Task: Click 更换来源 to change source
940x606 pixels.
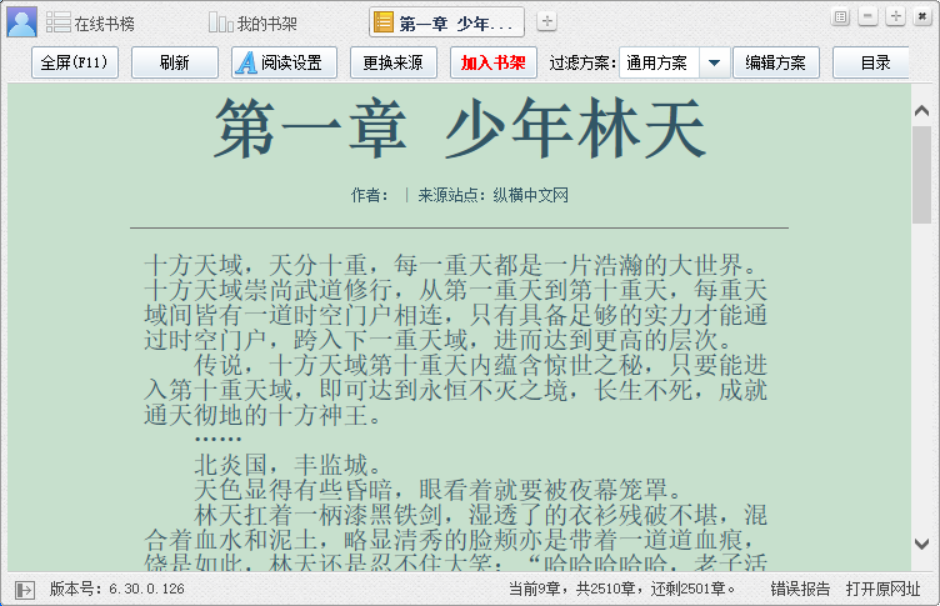Action: click(x=393, y=62)
